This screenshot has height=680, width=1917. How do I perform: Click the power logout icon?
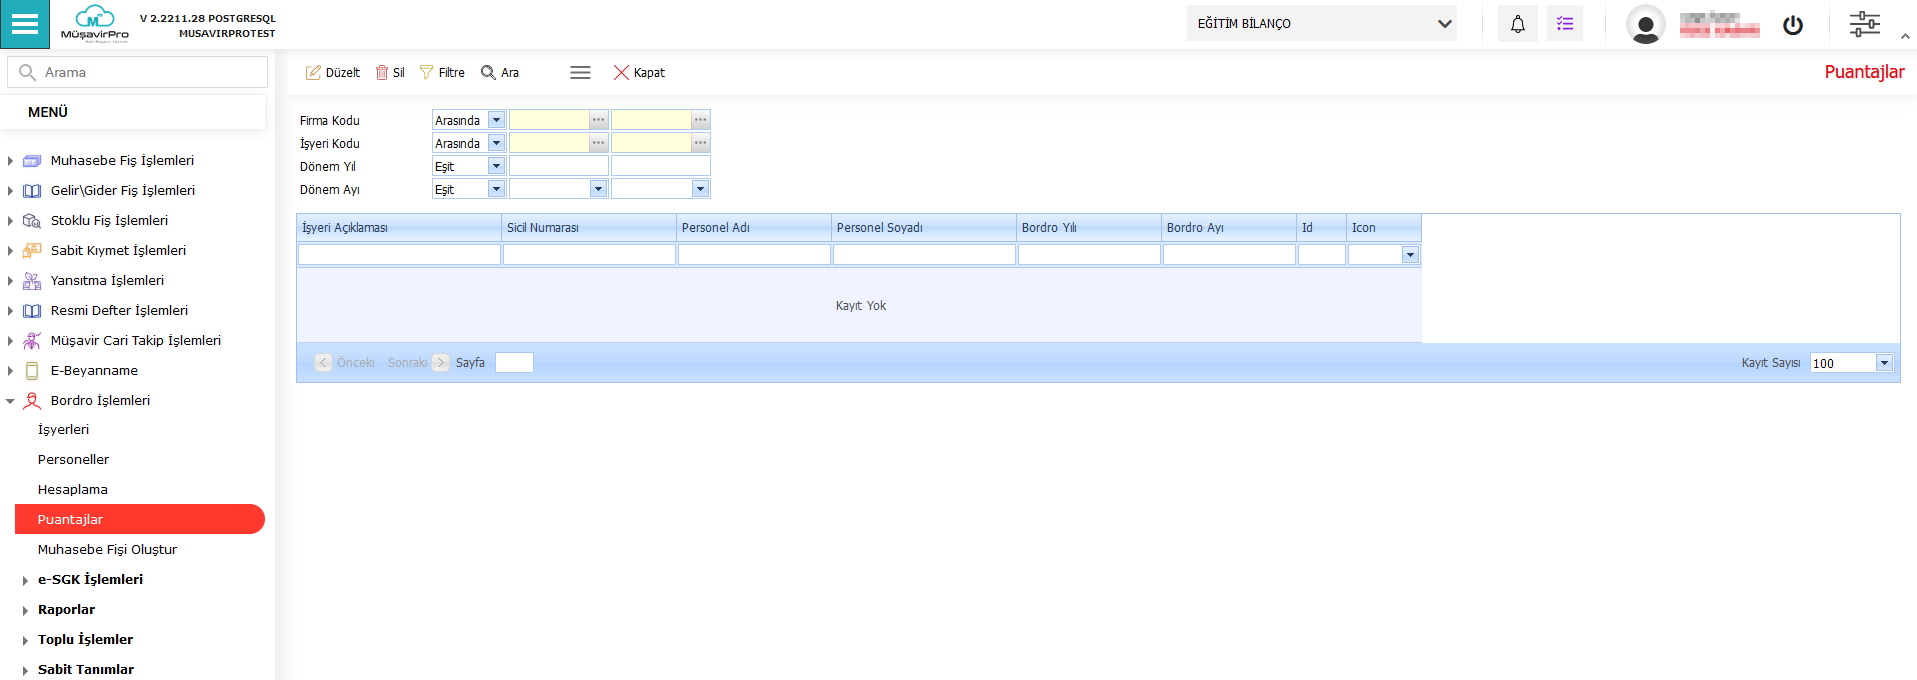point(1793,25)
